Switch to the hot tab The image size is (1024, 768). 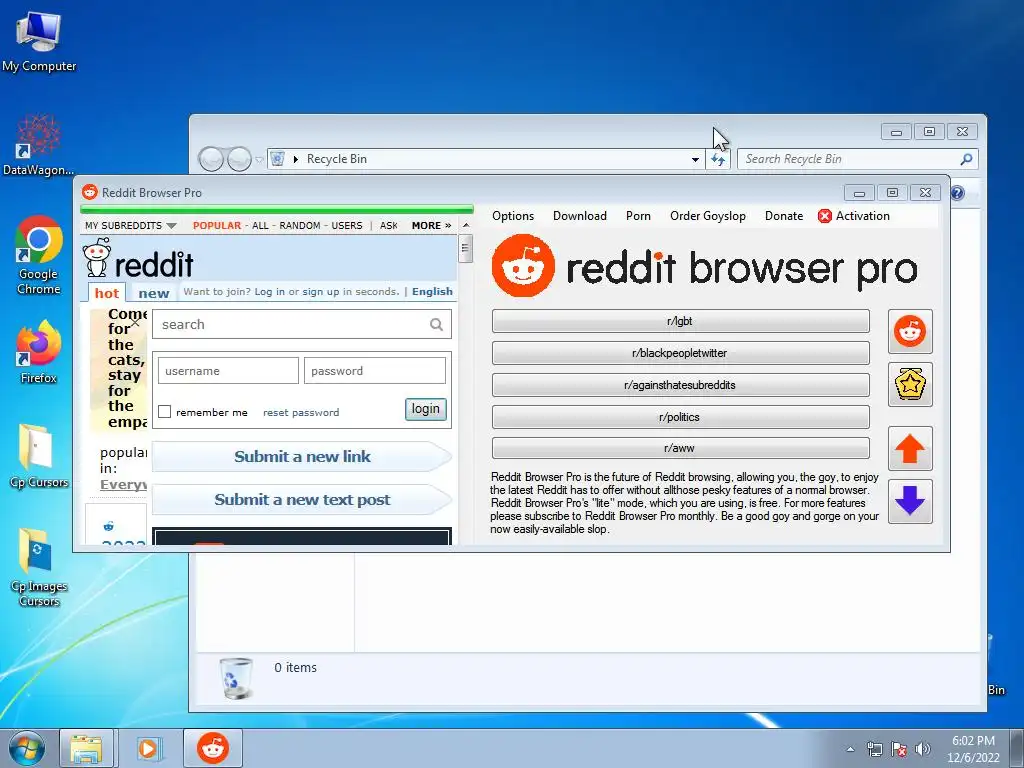click(106, 293)
